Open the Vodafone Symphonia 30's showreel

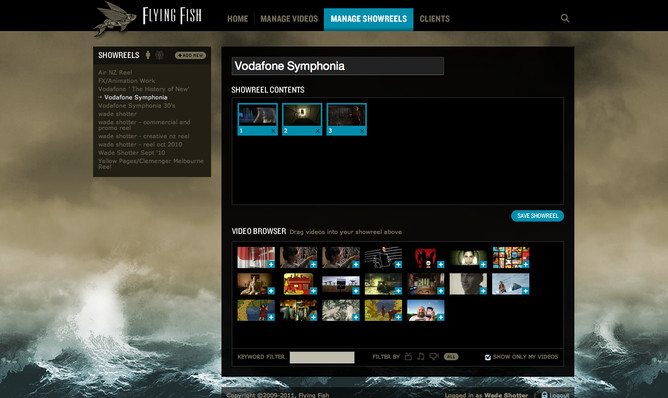(x=136, y=106)
